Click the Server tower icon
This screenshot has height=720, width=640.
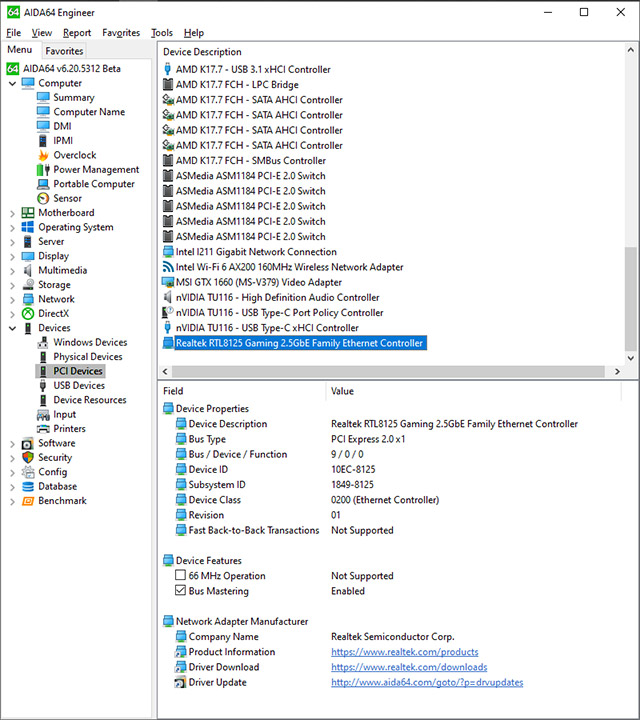(28, 242)
